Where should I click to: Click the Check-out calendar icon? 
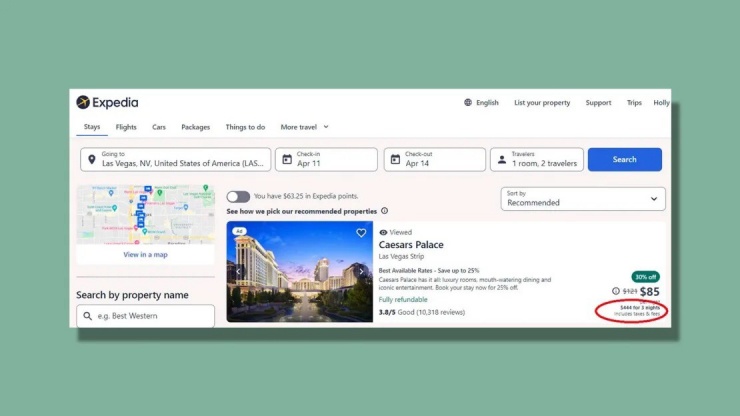pyautogui.click(x=395, y=160)
